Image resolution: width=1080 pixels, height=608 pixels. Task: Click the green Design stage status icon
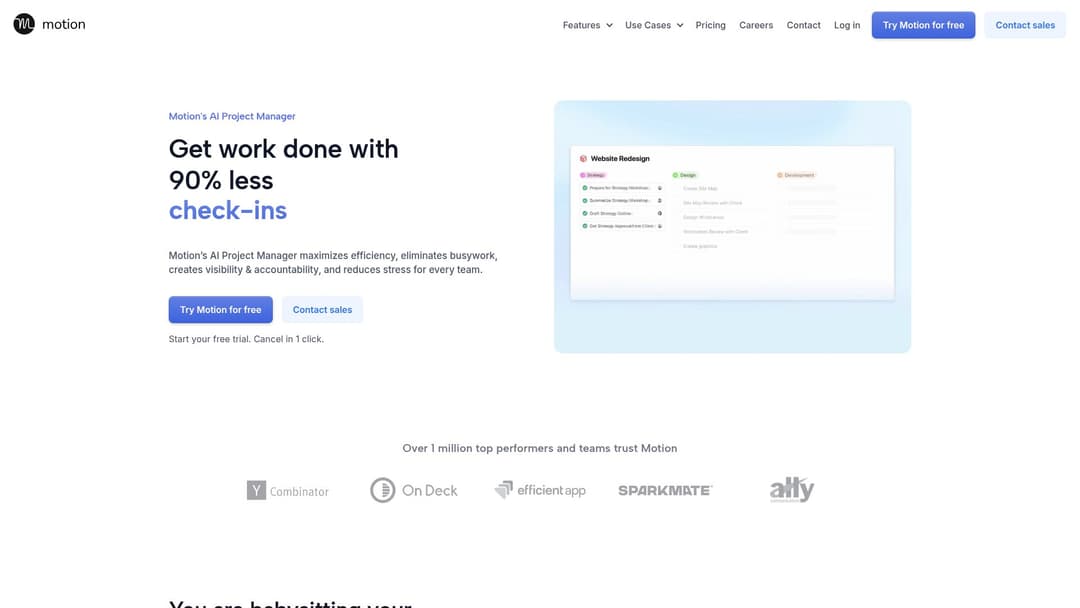tap(675, 175)
